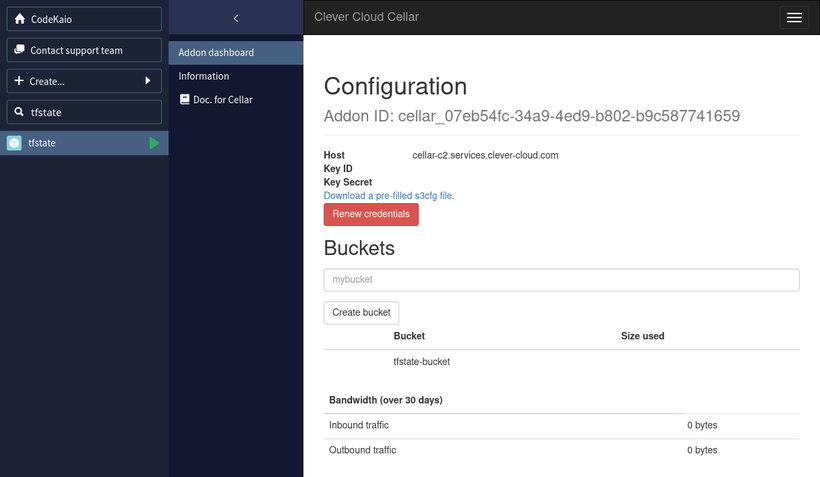Open the Addon dashboard menu item
Image resolution: width=820 pixels, height=477 pixels.
click(216, 52)
